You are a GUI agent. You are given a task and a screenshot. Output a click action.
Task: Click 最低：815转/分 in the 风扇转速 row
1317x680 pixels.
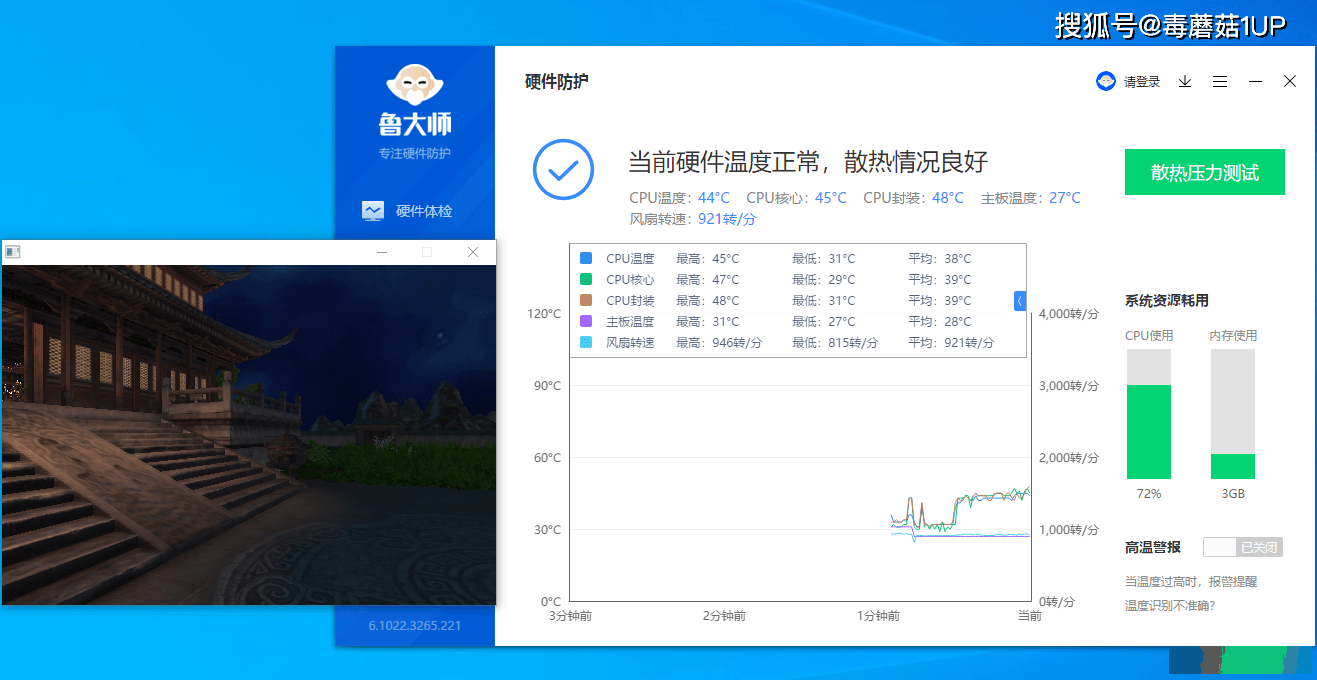[835, 342]
